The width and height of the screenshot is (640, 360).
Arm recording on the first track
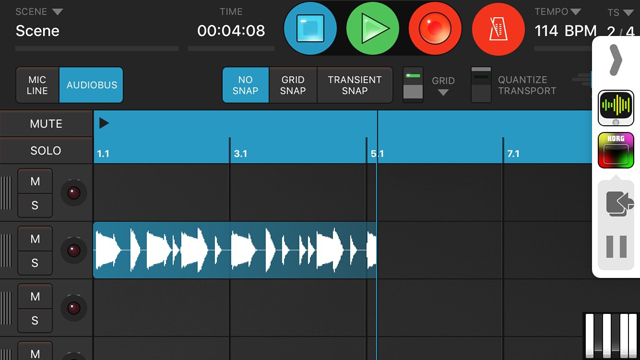tap(73, 193)
